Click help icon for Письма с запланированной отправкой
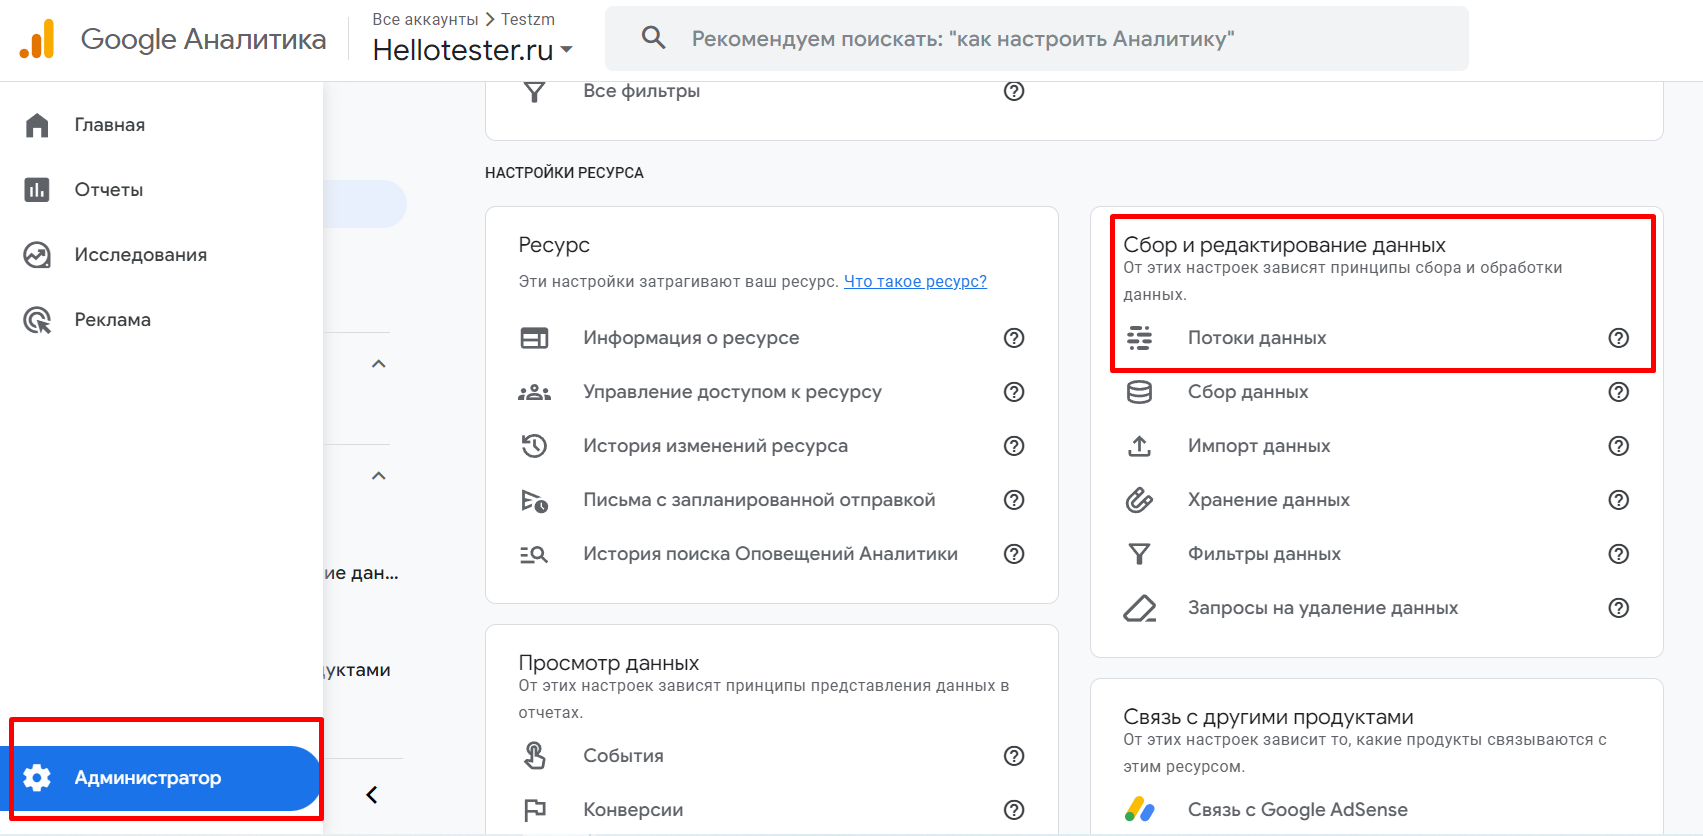 coord(1014,500)
